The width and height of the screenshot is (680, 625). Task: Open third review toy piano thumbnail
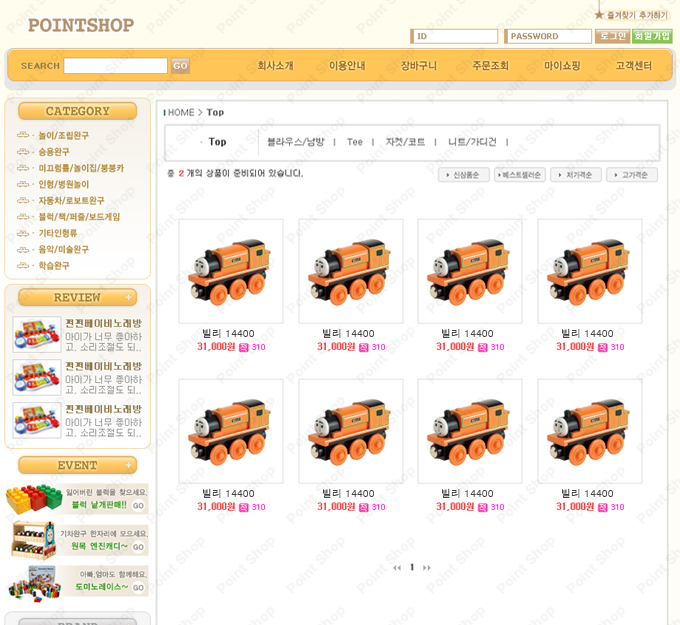[37, 420]
